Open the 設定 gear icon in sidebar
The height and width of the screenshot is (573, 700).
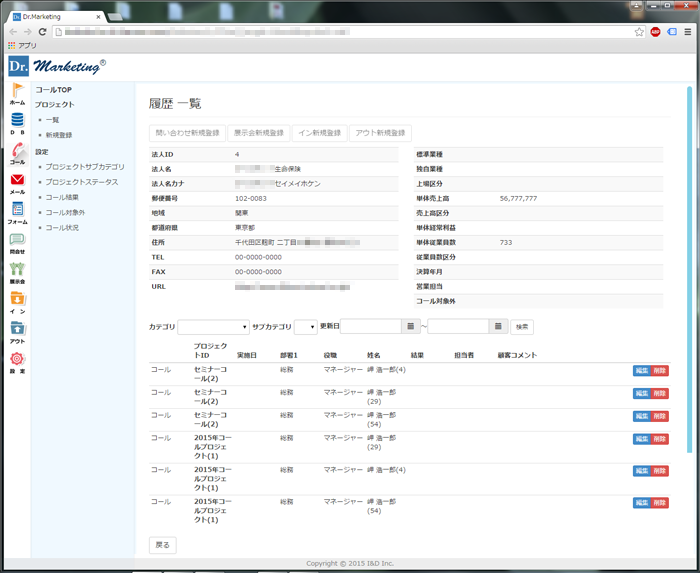(17, 360)
